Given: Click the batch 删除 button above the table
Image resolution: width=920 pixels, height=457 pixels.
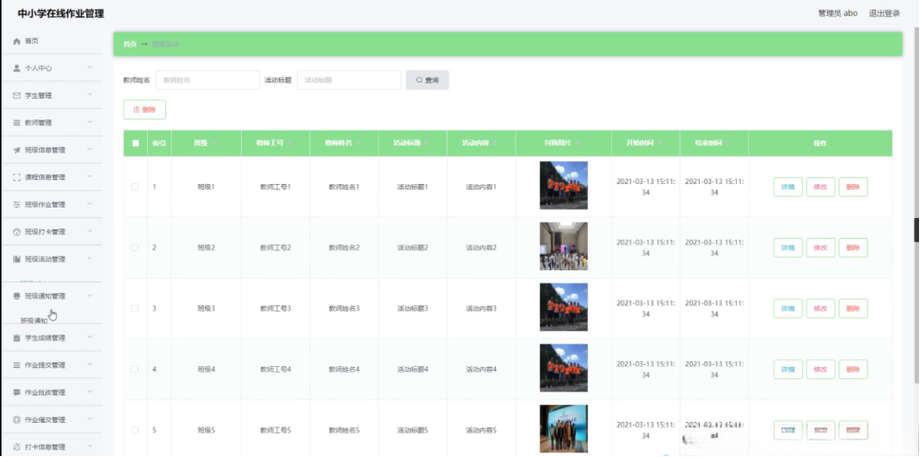Looking at the screenshot, I should (x=144, y=110).
